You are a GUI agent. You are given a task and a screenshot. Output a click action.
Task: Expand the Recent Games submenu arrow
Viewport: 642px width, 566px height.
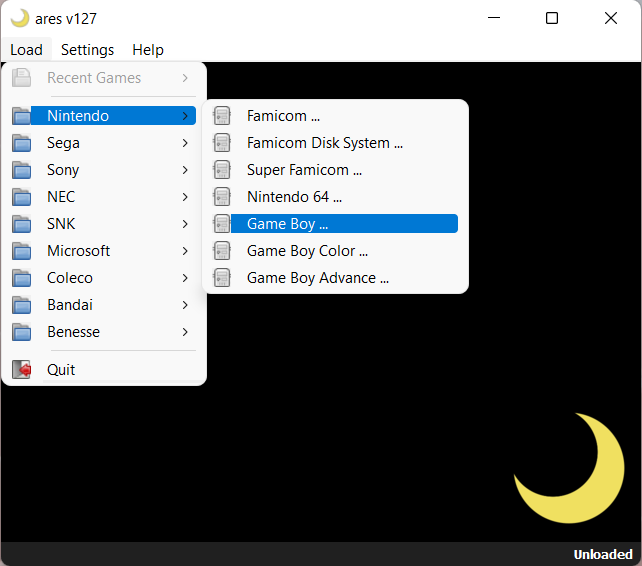(x=185, y=78)
